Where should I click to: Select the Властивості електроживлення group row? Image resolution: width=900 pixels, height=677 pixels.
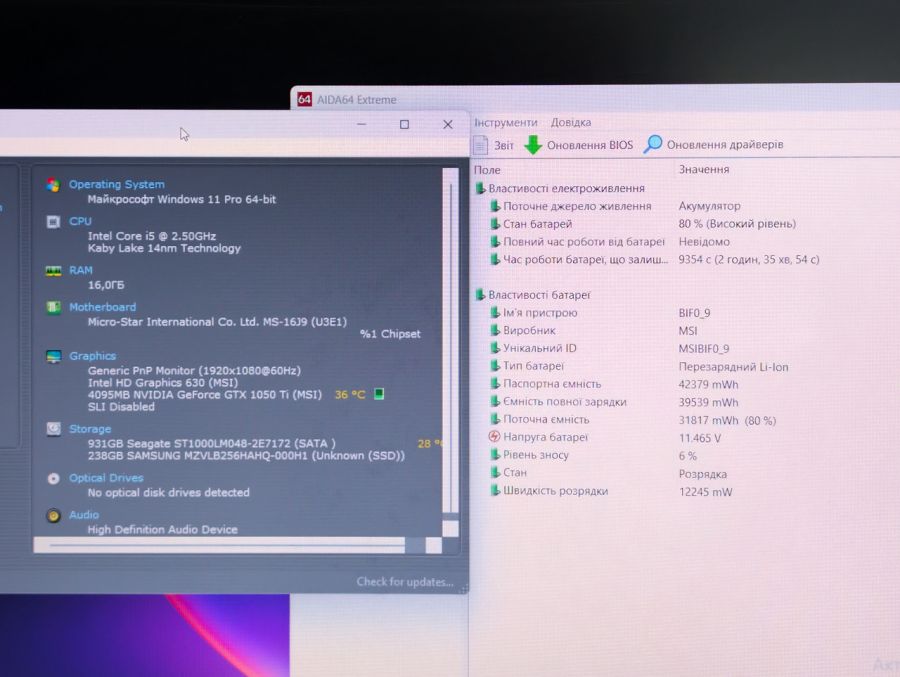(x=560, y=188)
